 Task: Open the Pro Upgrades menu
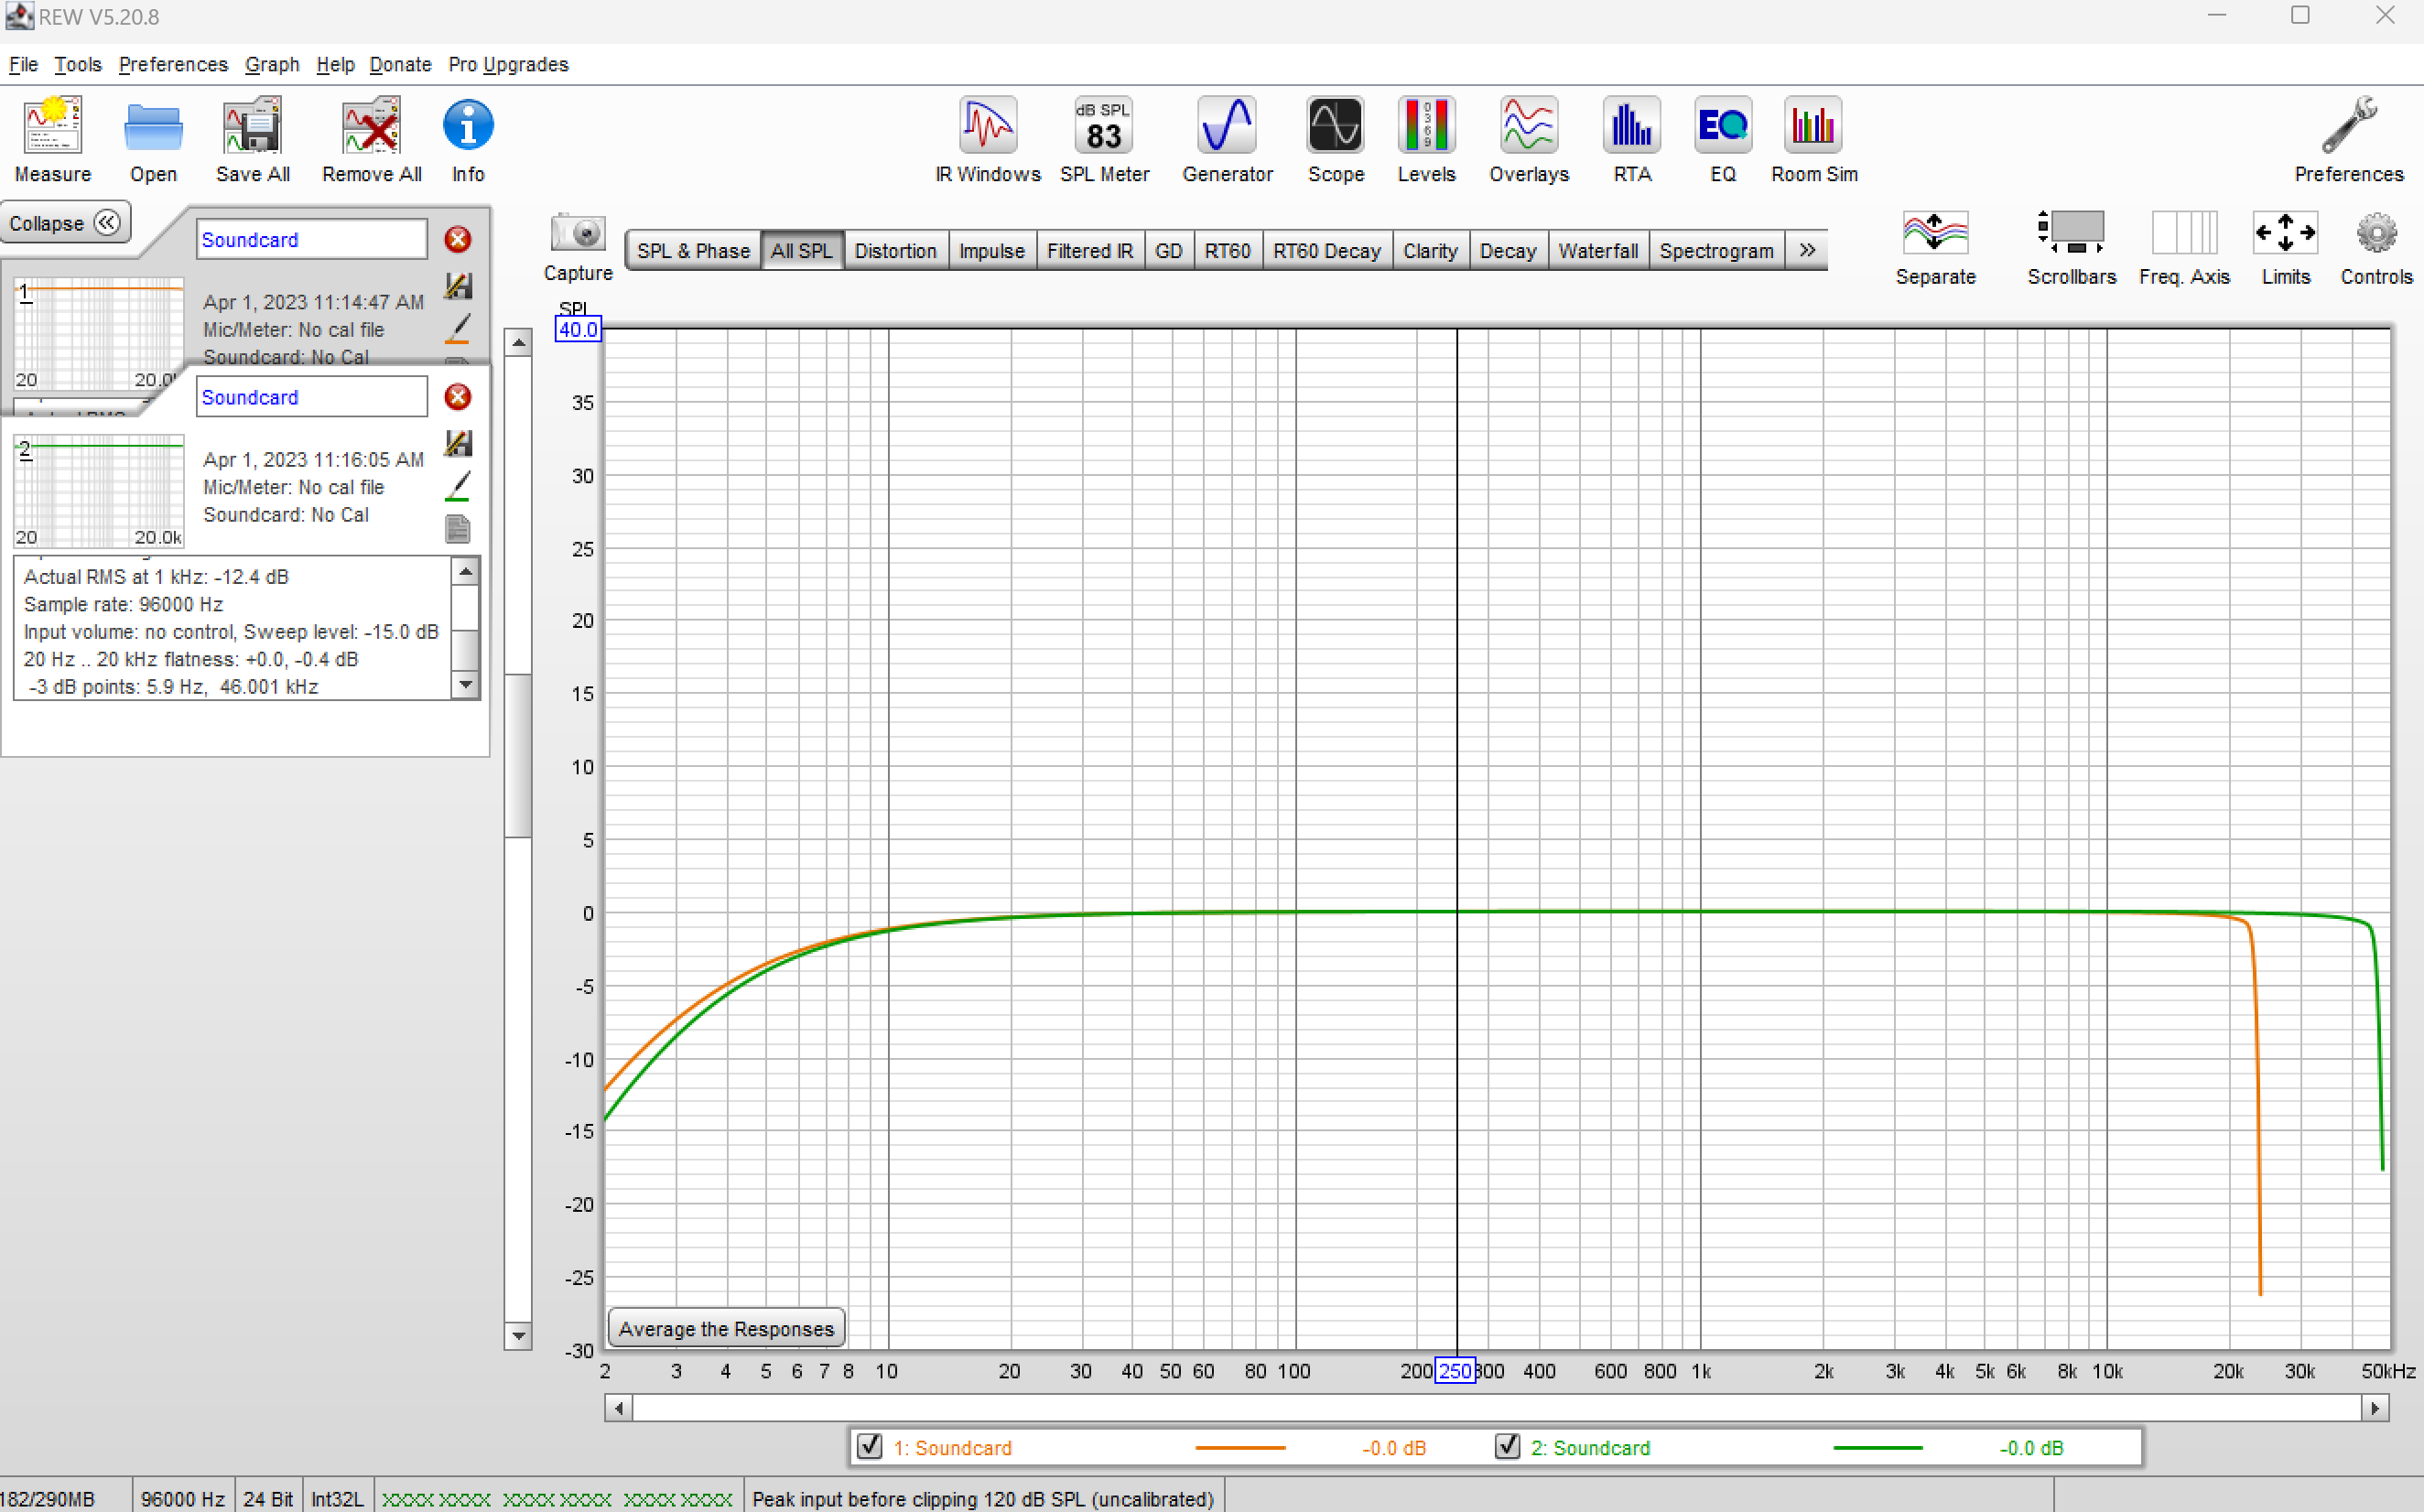[508, 64]
